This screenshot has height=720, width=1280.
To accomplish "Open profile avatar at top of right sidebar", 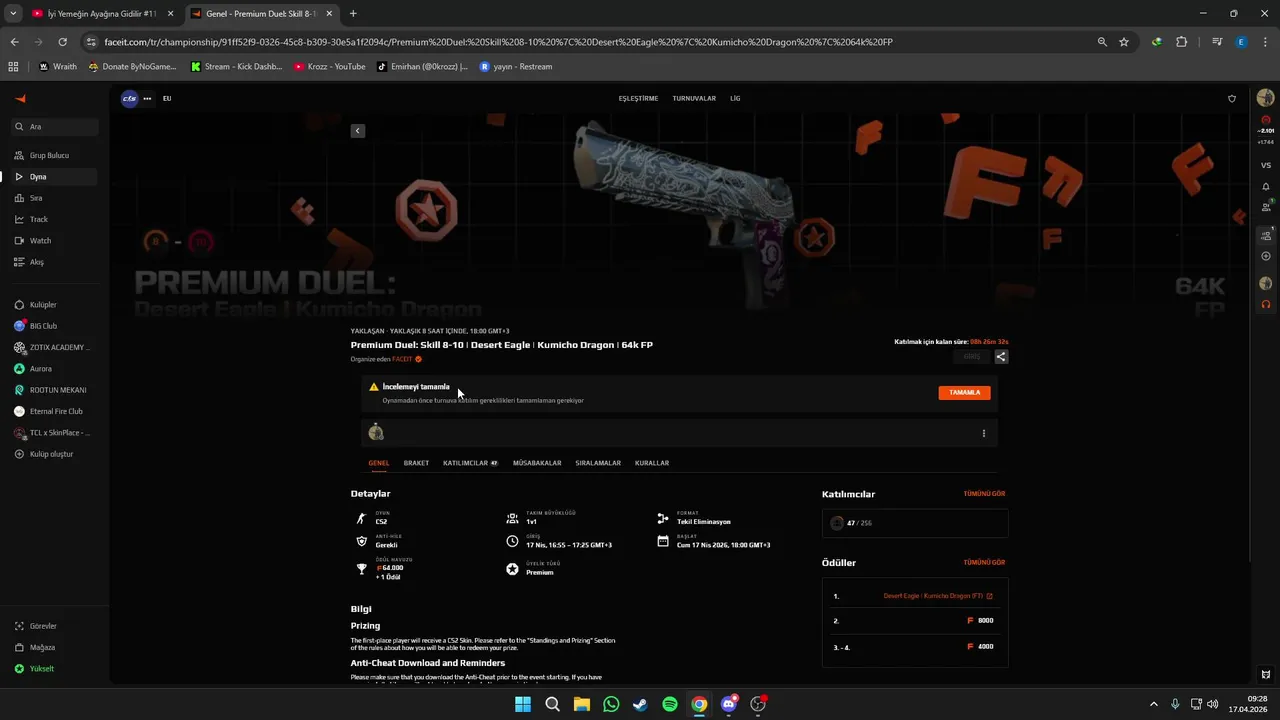I will pos(1266,98).
